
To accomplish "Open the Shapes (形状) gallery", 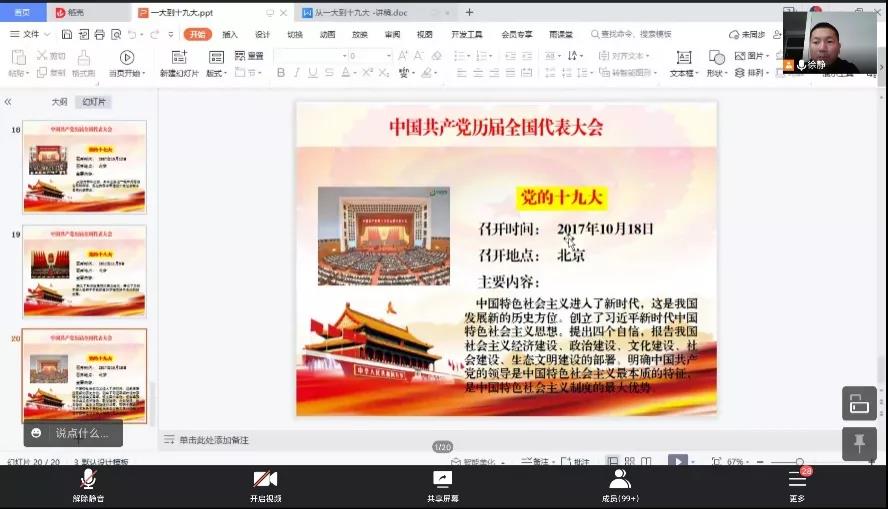I will pyautogui.click(x=717, y=63).
